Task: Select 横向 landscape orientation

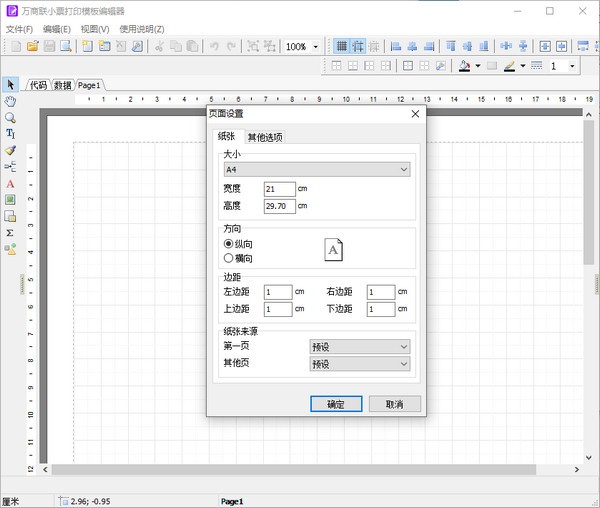Action: coord(229,258)
